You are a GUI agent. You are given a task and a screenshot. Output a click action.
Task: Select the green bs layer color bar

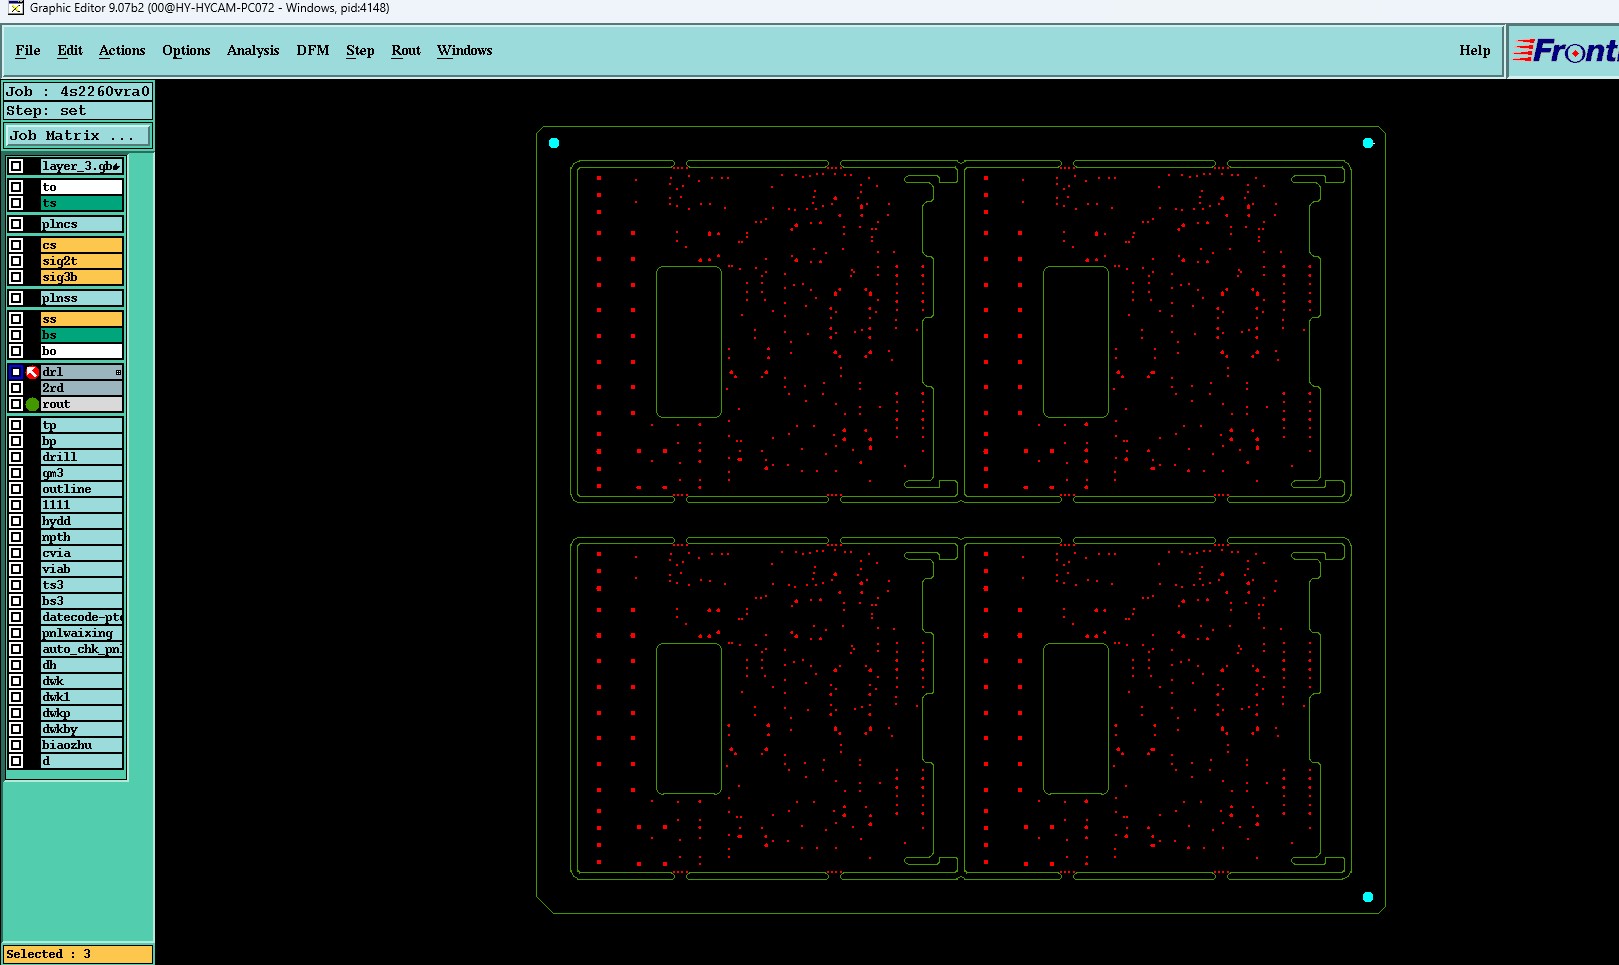(x=82, y=335)
